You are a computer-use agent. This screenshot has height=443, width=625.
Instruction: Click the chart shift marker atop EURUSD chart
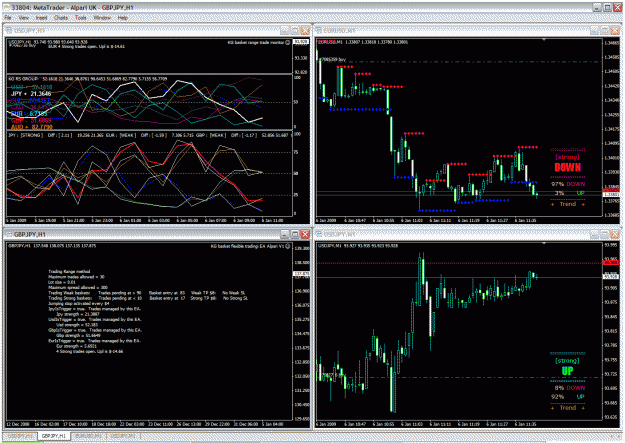[x=544, y=40]
